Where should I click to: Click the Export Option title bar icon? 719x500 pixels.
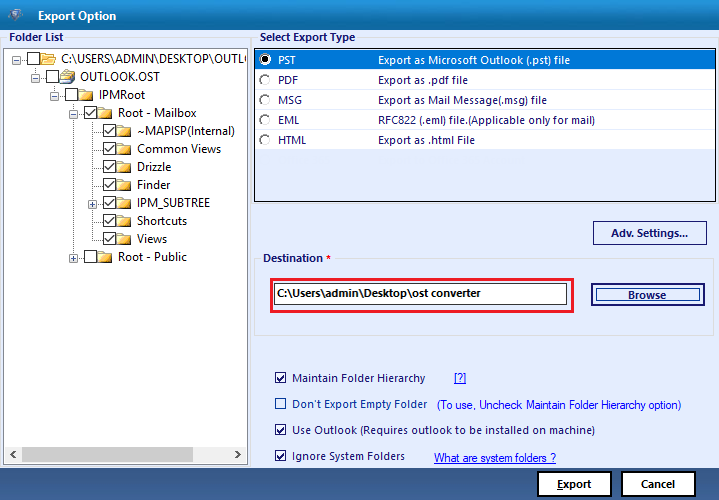[15, 15]
